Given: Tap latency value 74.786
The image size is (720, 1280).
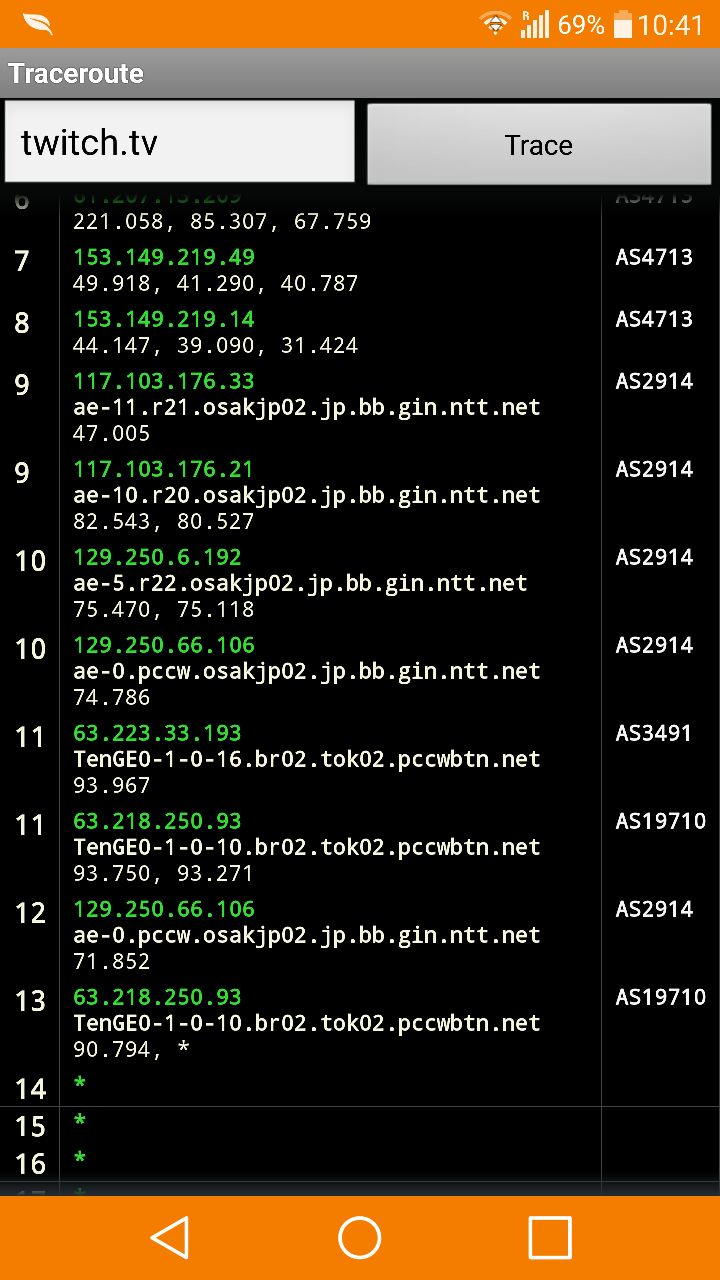Looking at the screenshot, I should pyautogui.click(x=112, y=697).
